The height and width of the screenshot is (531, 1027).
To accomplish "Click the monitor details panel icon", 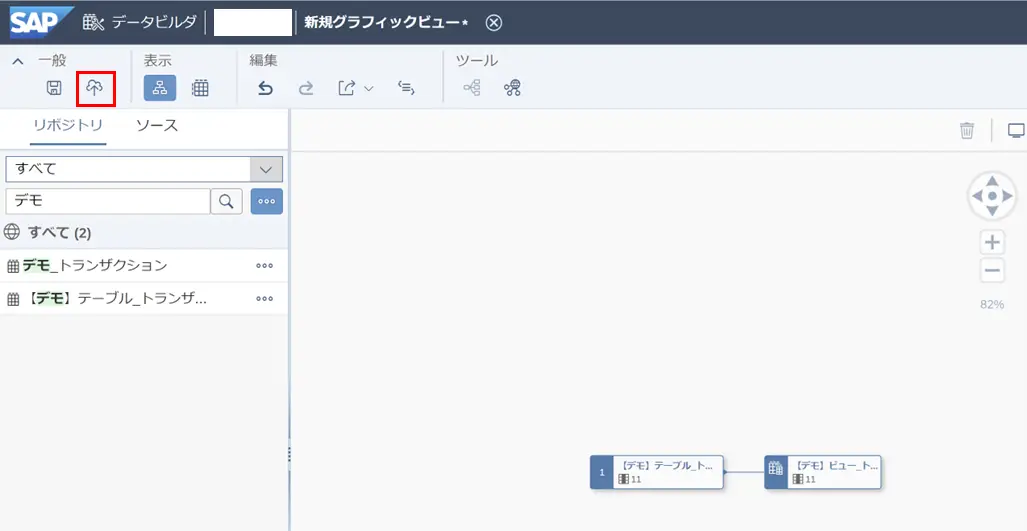I will (x=1016, y=130).
